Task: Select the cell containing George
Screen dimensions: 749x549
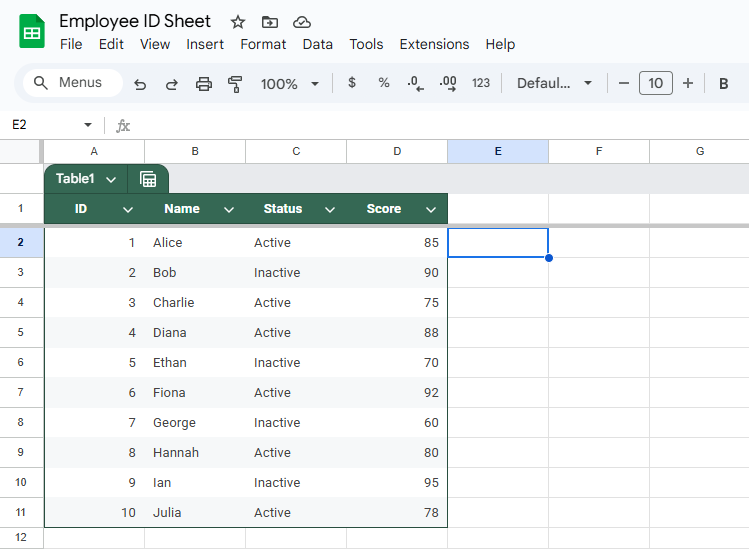Action: [195, 423]
